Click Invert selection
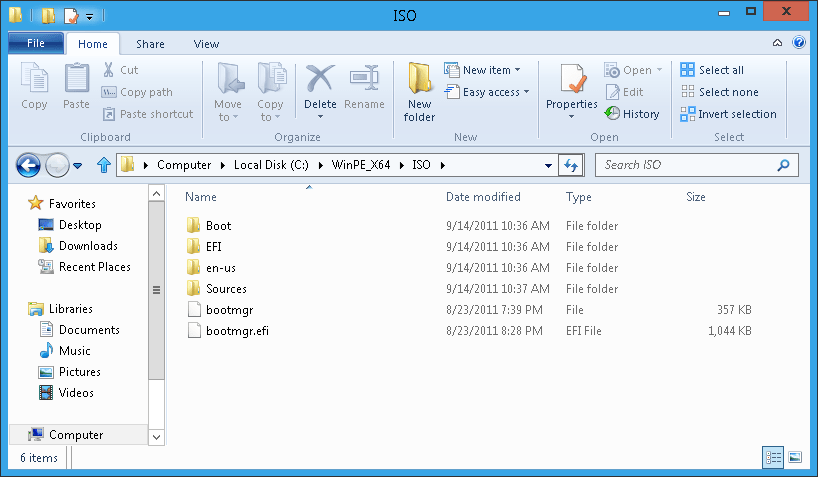The image size is (818, 477). click(x=728, y=114)
